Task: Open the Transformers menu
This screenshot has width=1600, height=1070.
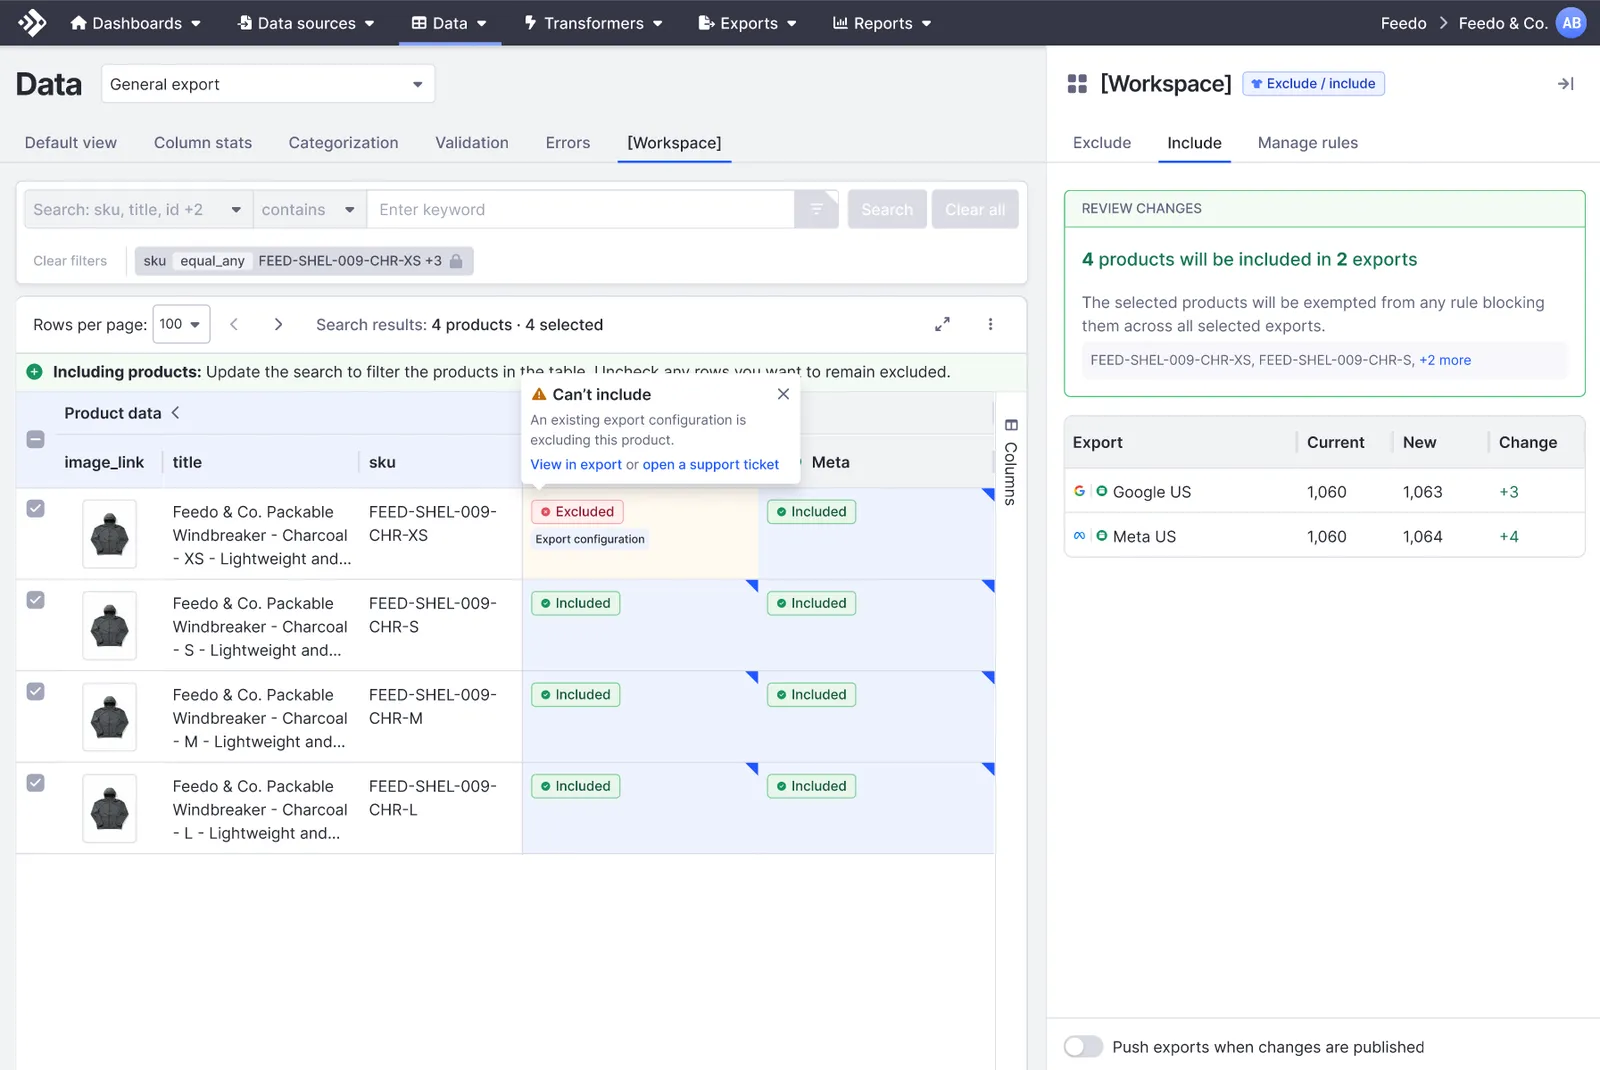Action: (x=594, y=23)
